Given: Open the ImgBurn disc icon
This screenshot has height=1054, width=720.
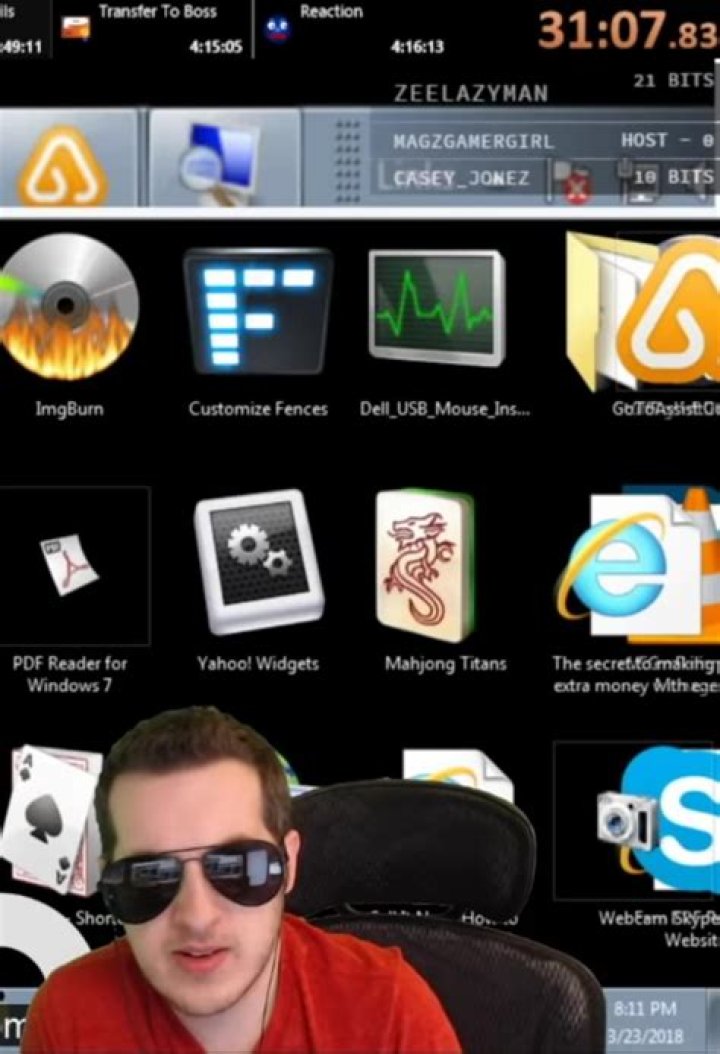Looking at the screenshot, I should 67,308.
